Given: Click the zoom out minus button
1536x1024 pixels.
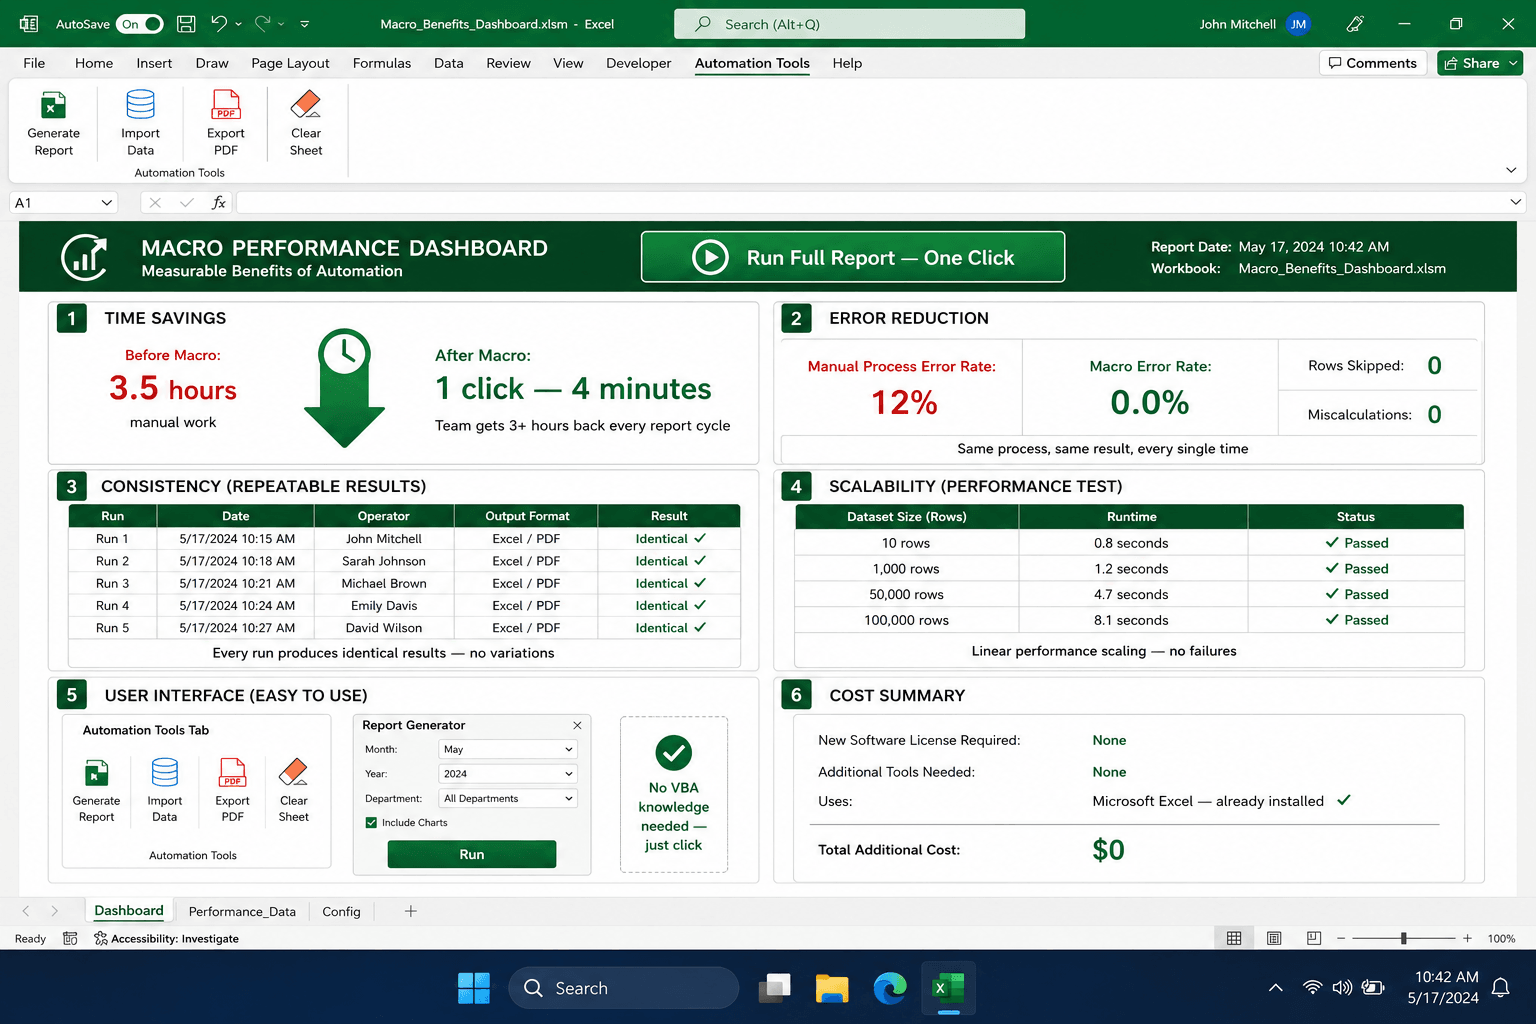Looking at the screenshot, I should tap(1341, 938).
